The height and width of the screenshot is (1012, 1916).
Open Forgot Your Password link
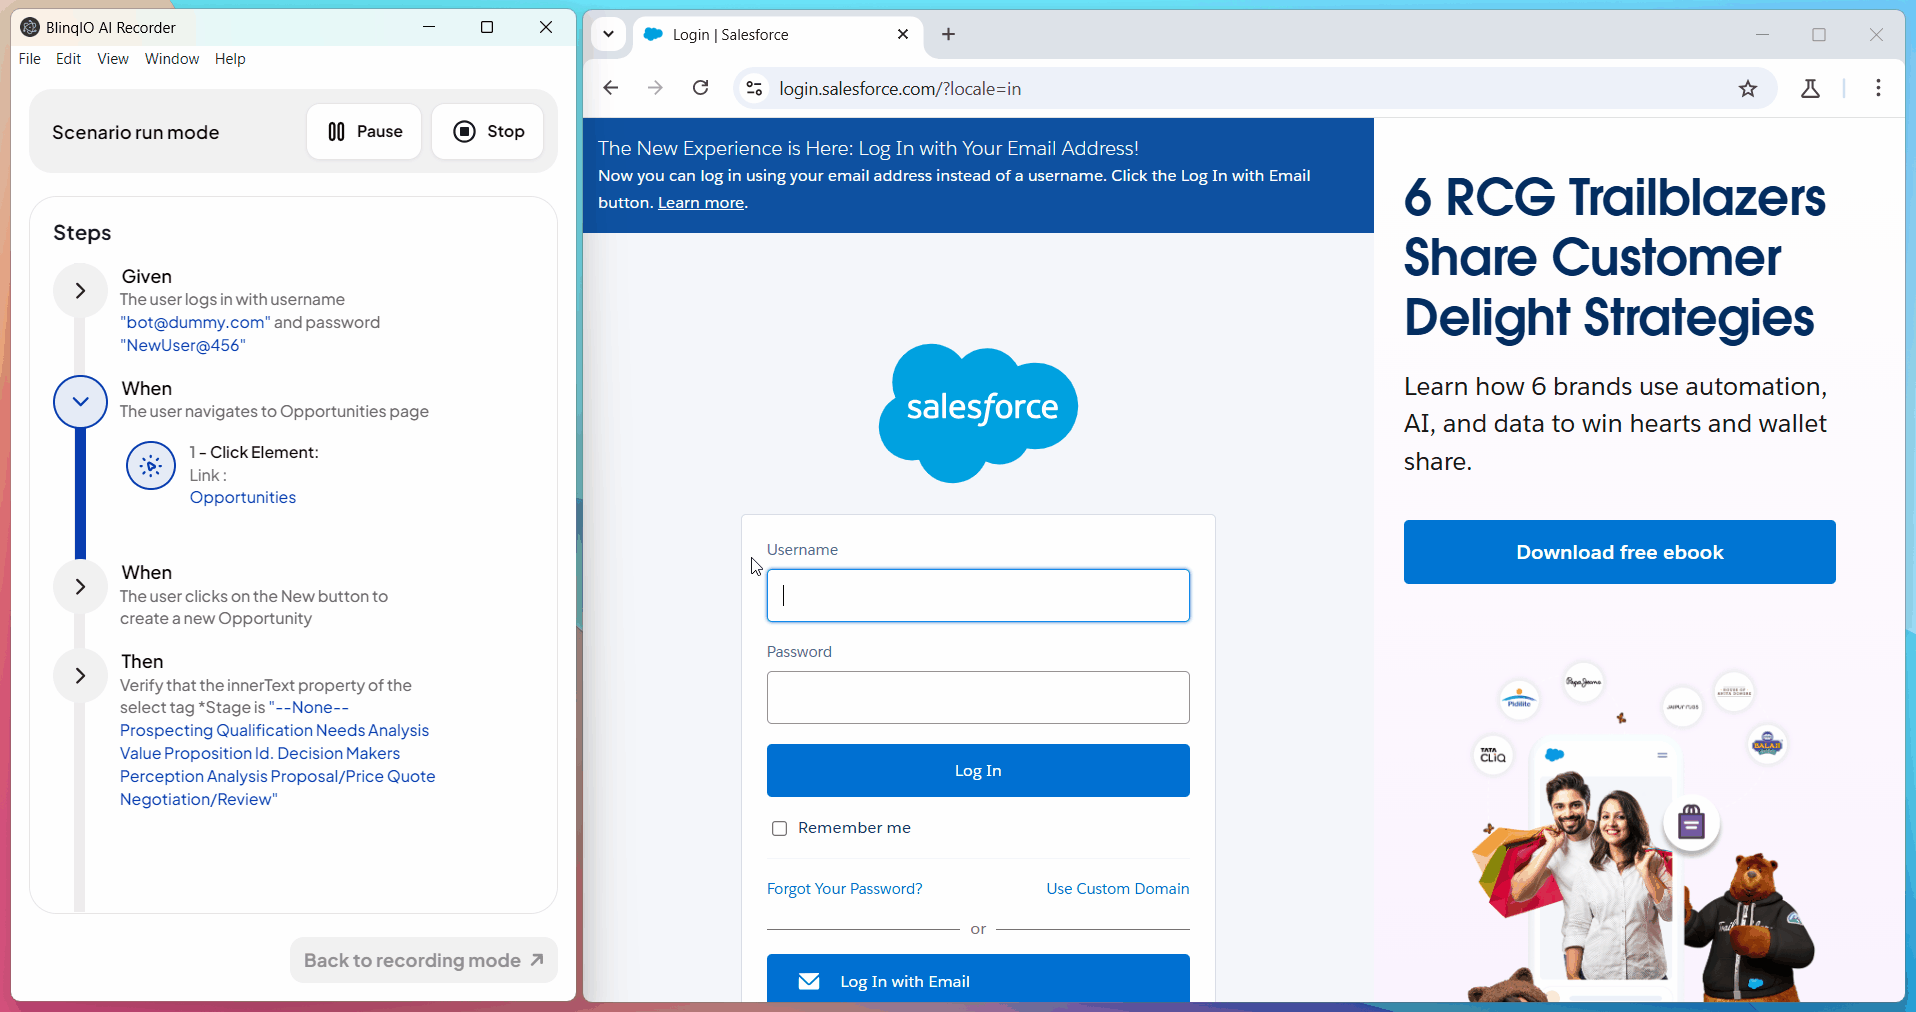click(843, 888)
